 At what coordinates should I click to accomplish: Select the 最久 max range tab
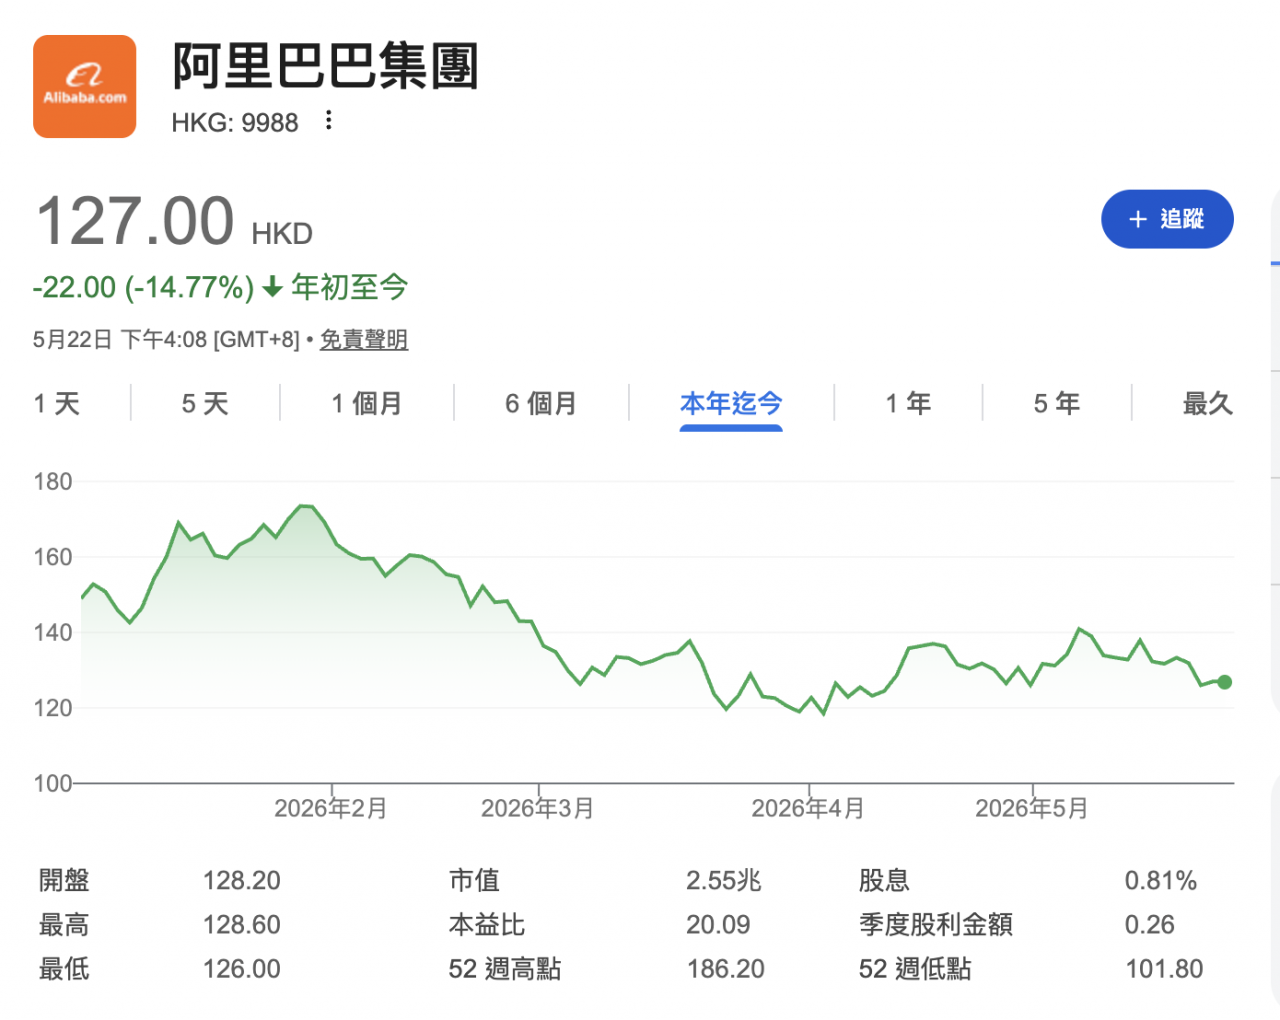(1208, 404)
